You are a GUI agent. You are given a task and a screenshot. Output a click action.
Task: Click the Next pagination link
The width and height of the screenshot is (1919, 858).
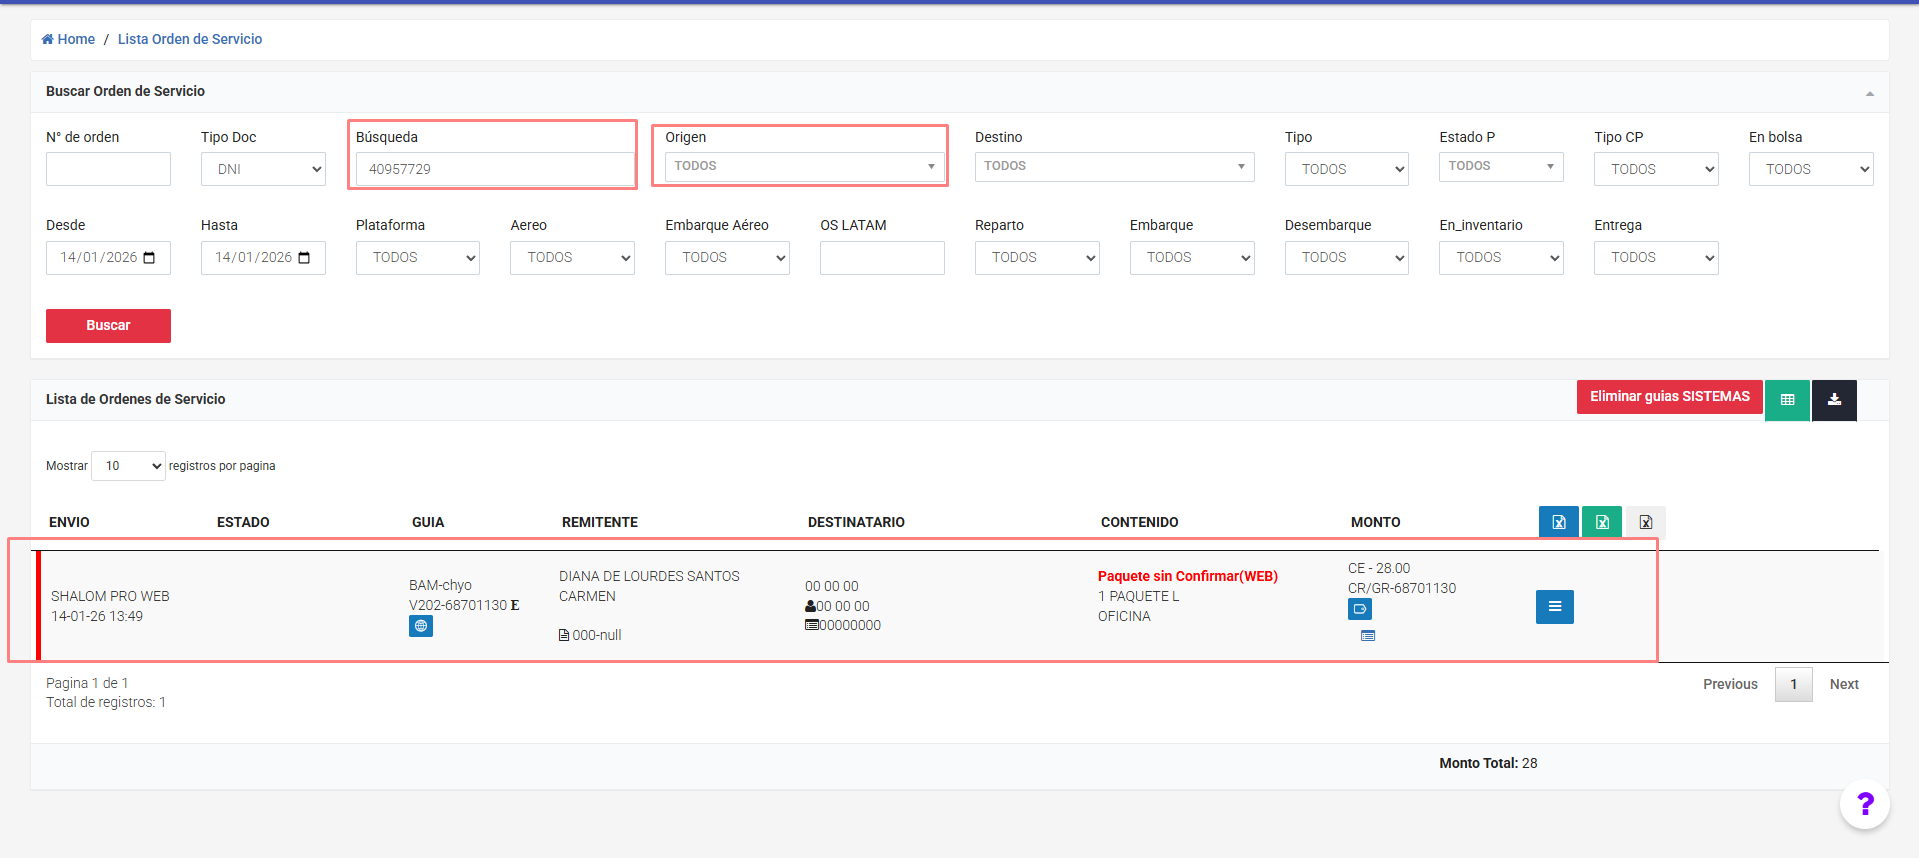pos(1843,685)
